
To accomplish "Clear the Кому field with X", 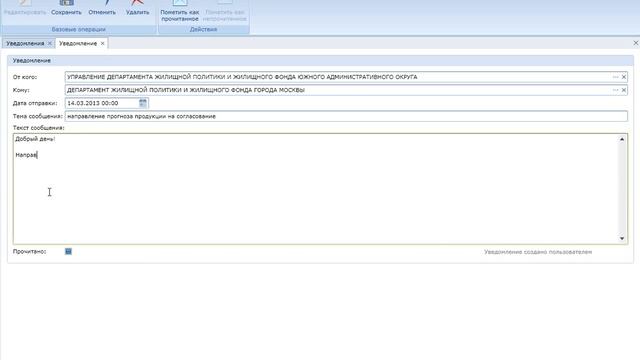I will tap(624, 90).
